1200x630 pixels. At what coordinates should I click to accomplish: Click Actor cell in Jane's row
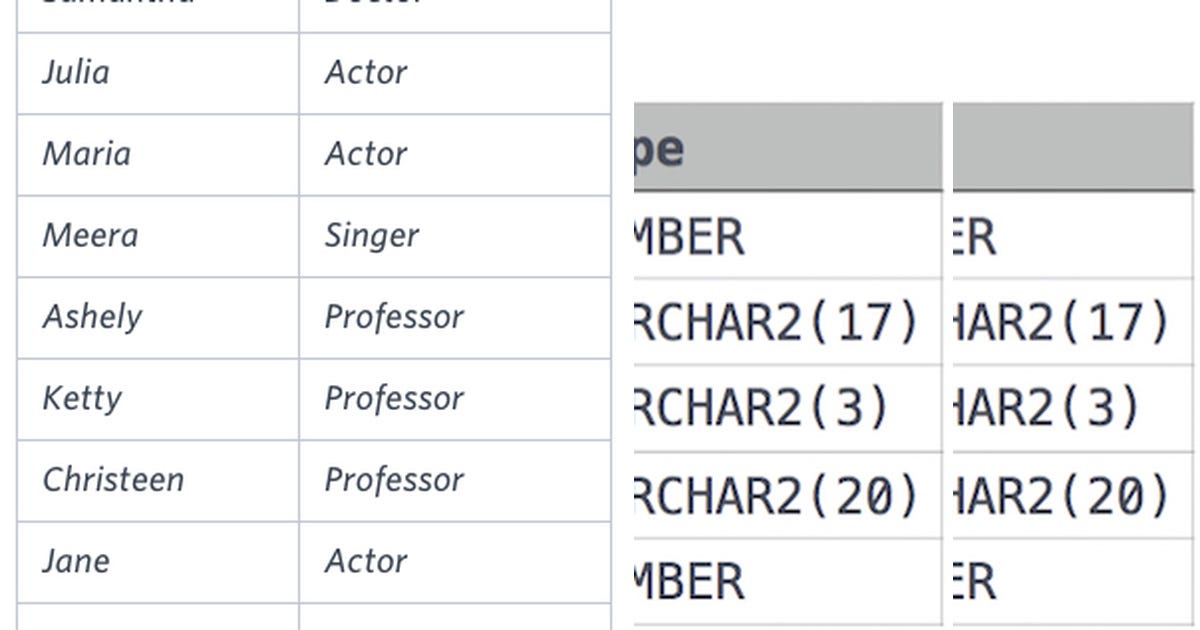point(455,562)
